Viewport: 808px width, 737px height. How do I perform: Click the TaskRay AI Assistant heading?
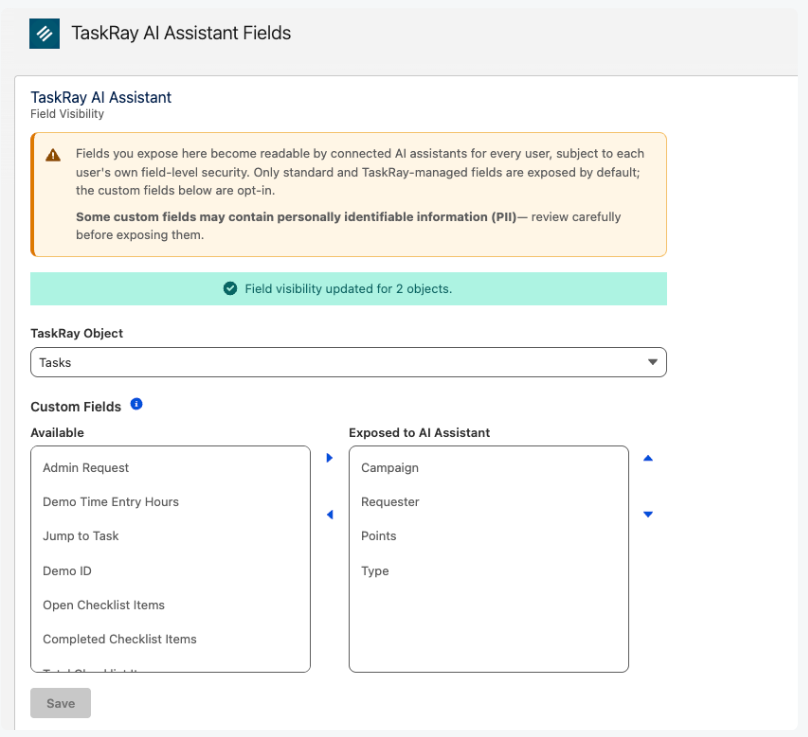pyautogui.click(x=101, y=97)
